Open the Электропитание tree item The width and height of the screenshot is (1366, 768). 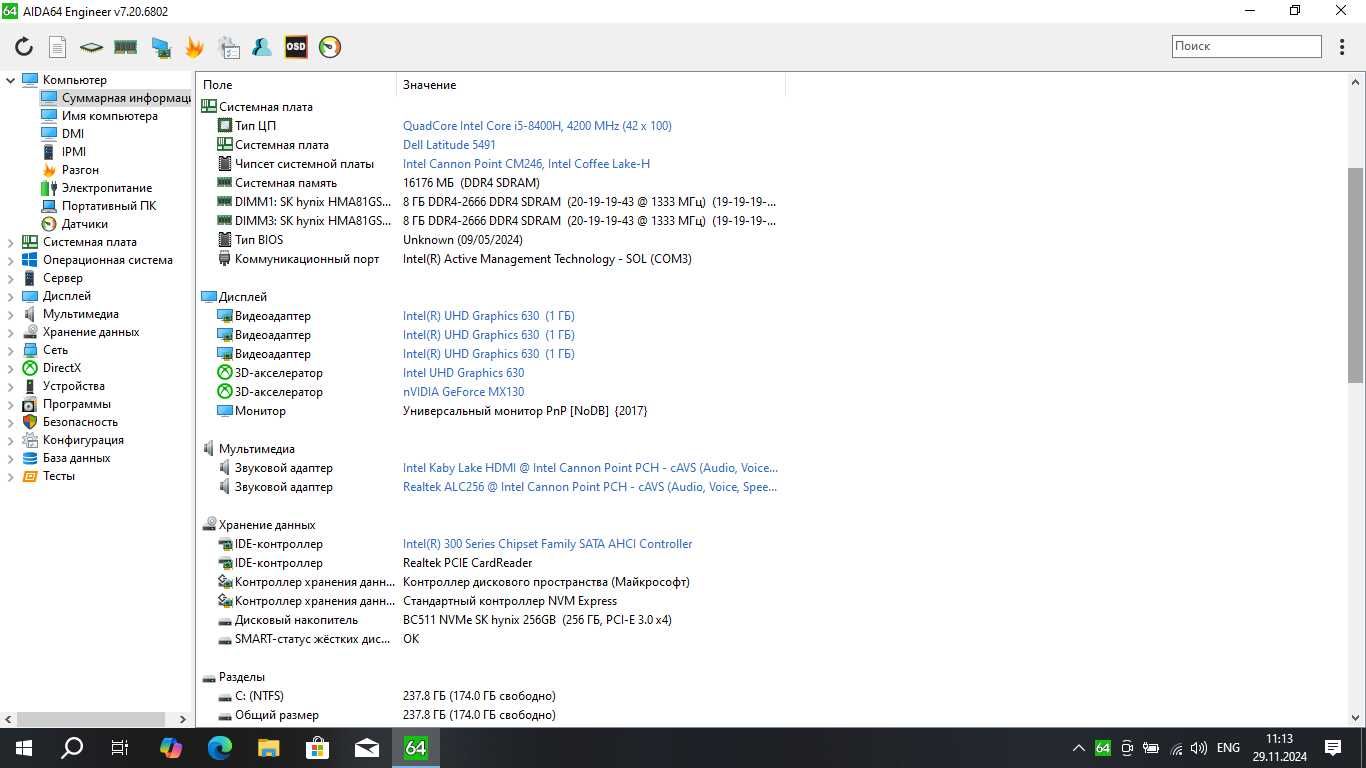point(96,188)
